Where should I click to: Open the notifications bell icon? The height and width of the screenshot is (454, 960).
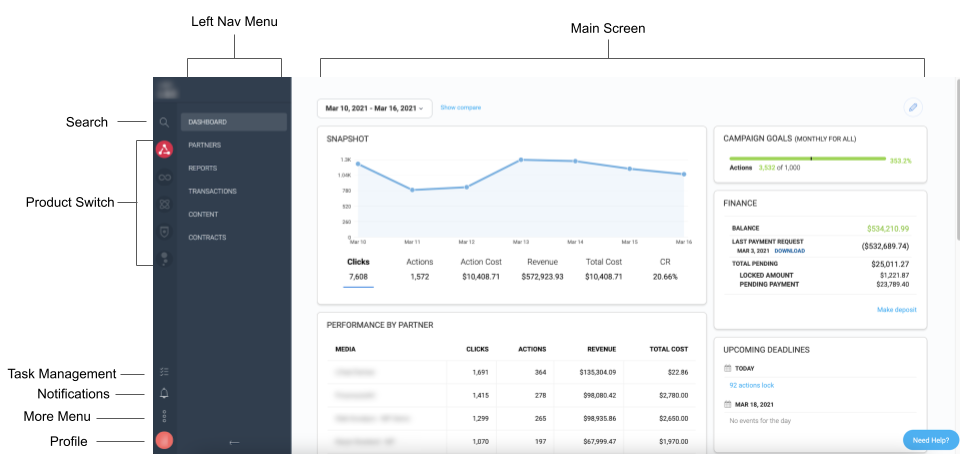164,393
